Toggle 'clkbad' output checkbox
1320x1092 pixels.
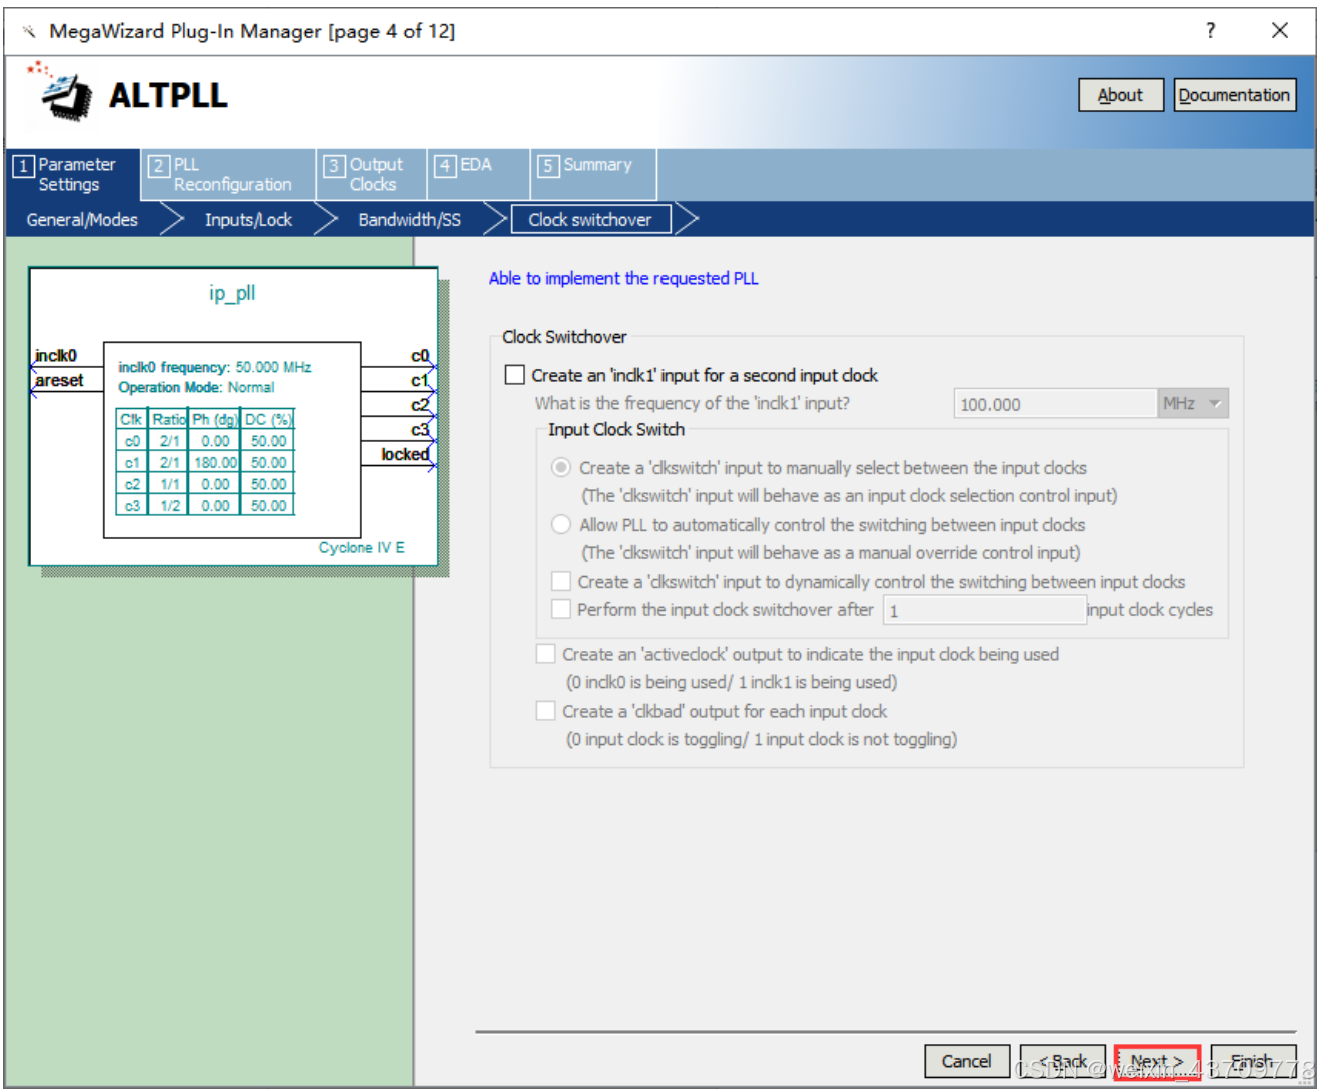(546, 711)
